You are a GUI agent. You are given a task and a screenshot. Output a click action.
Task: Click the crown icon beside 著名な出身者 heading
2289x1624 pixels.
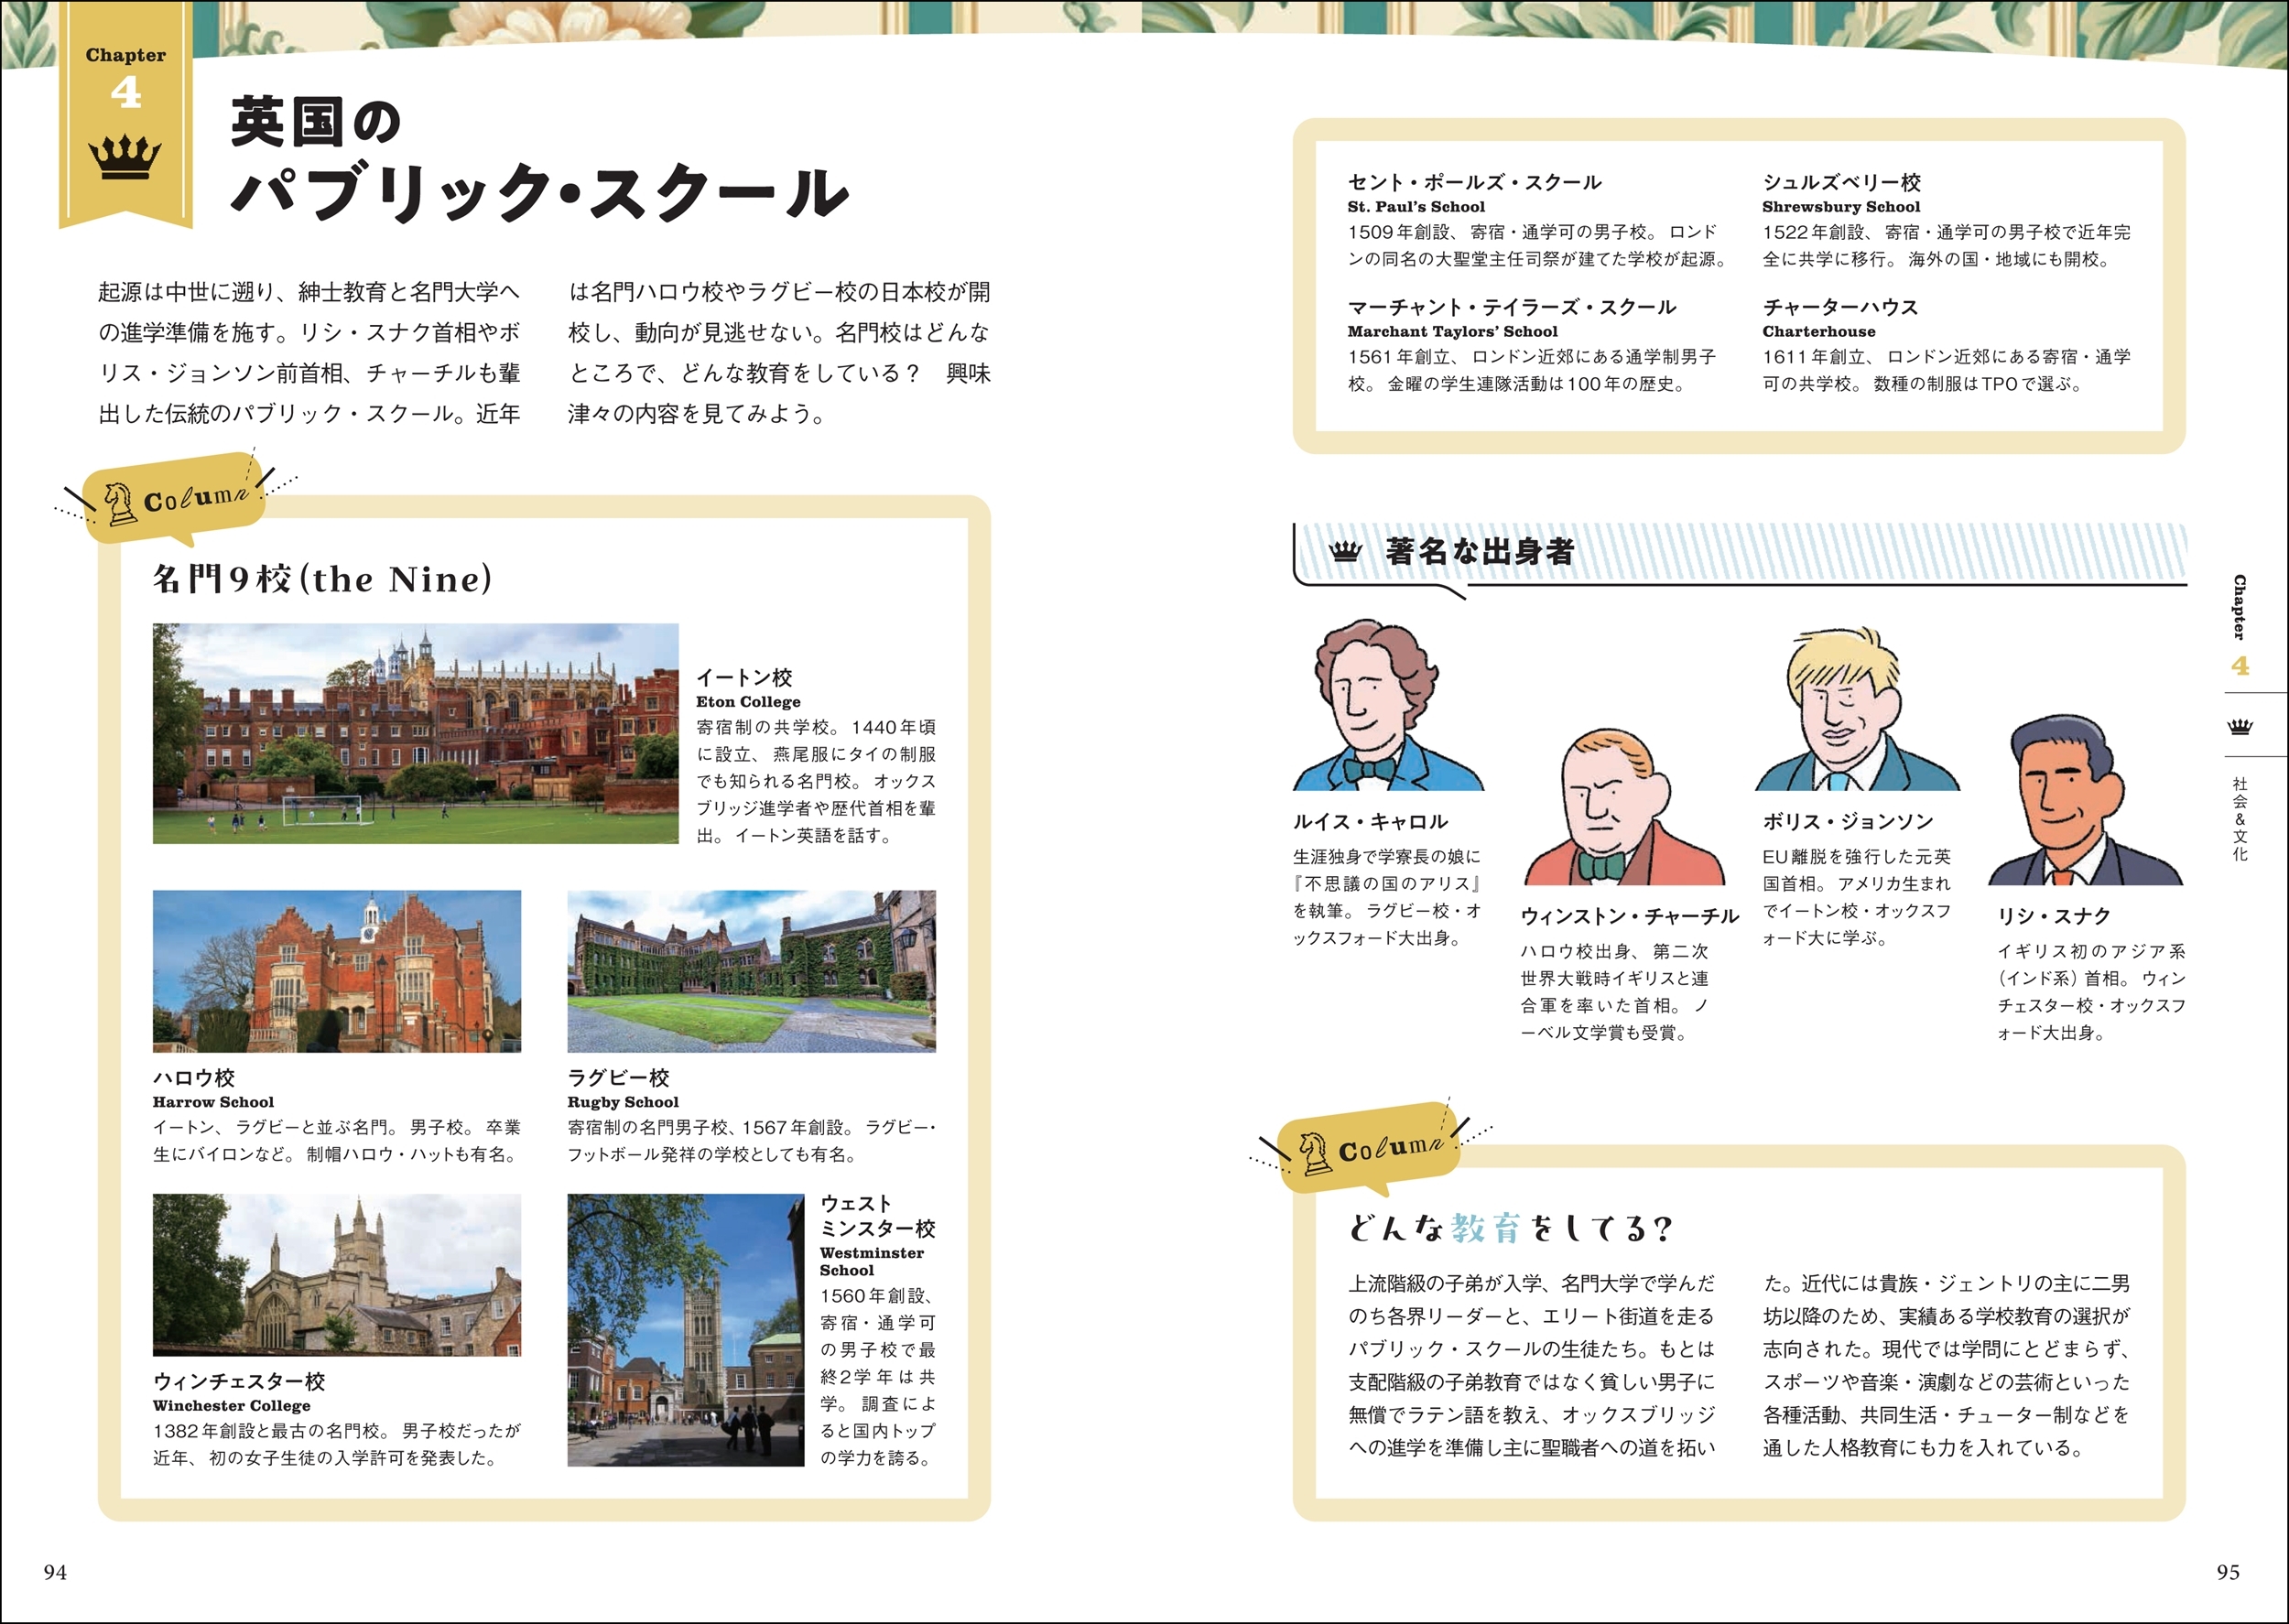[x=1346, y=551]
